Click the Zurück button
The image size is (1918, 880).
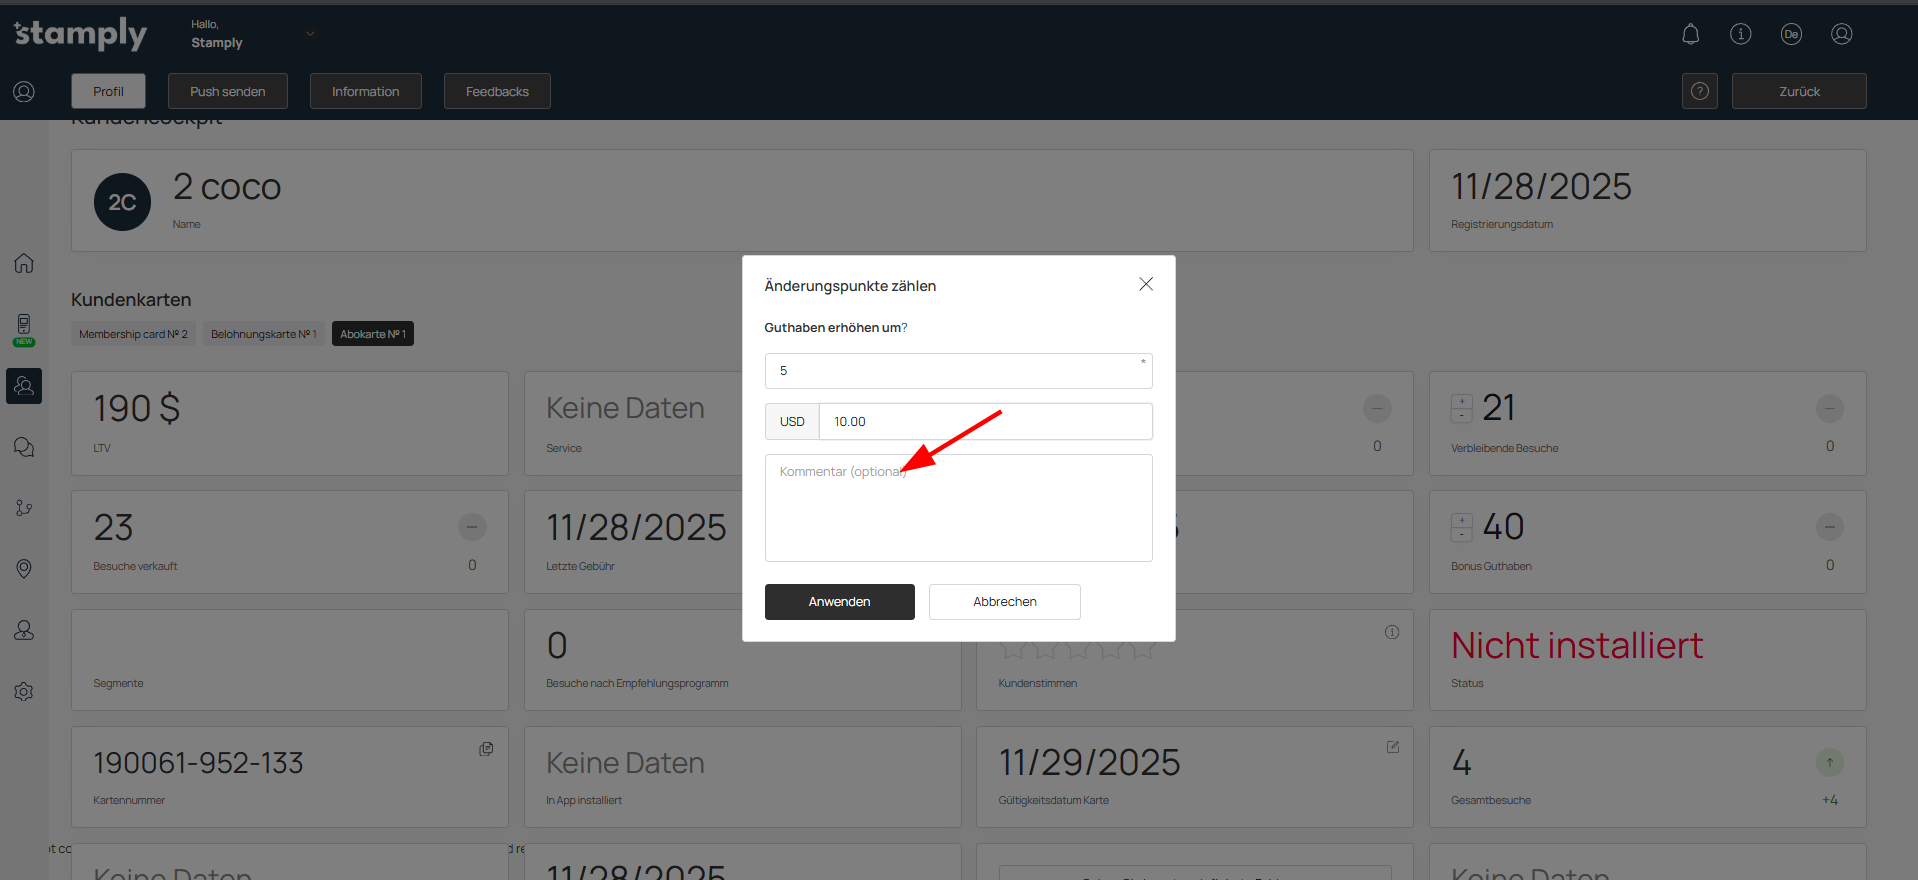1798,91
